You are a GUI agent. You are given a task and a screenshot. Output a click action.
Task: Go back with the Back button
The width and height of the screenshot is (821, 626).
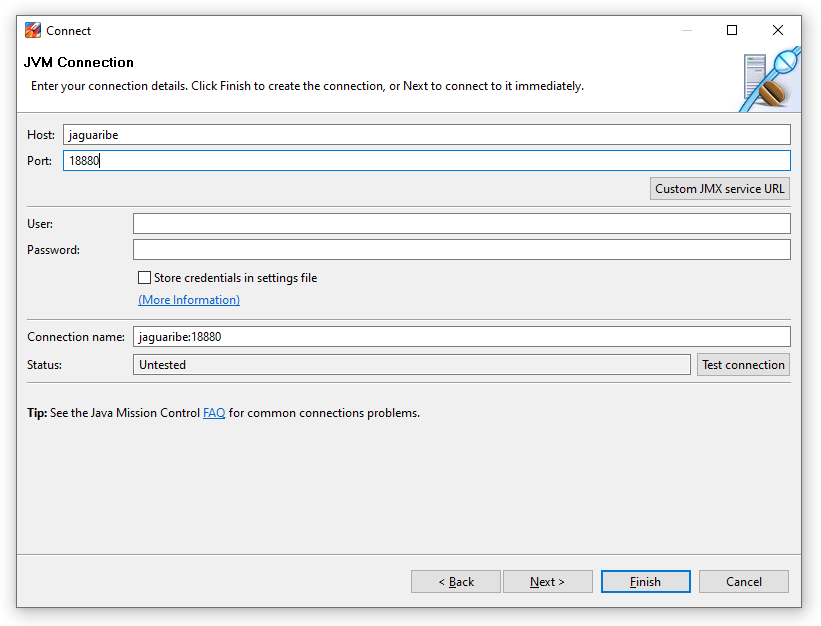(455, 581)
